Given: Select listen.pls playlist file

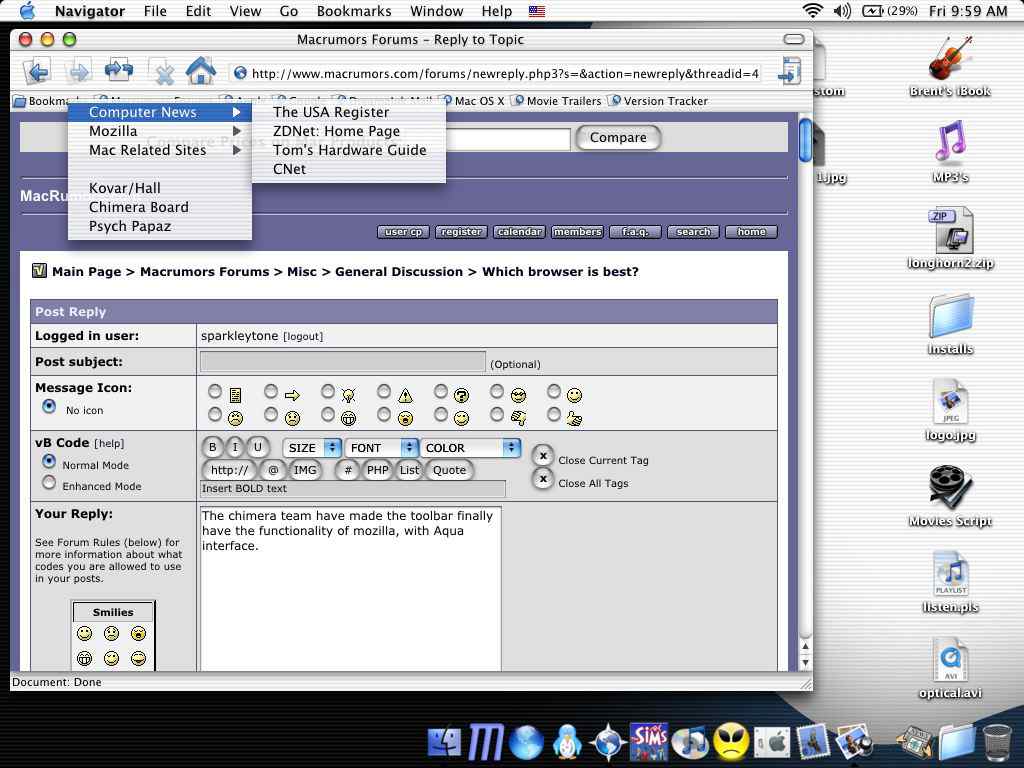Looking at the screenshot, I should click(950, 583).
